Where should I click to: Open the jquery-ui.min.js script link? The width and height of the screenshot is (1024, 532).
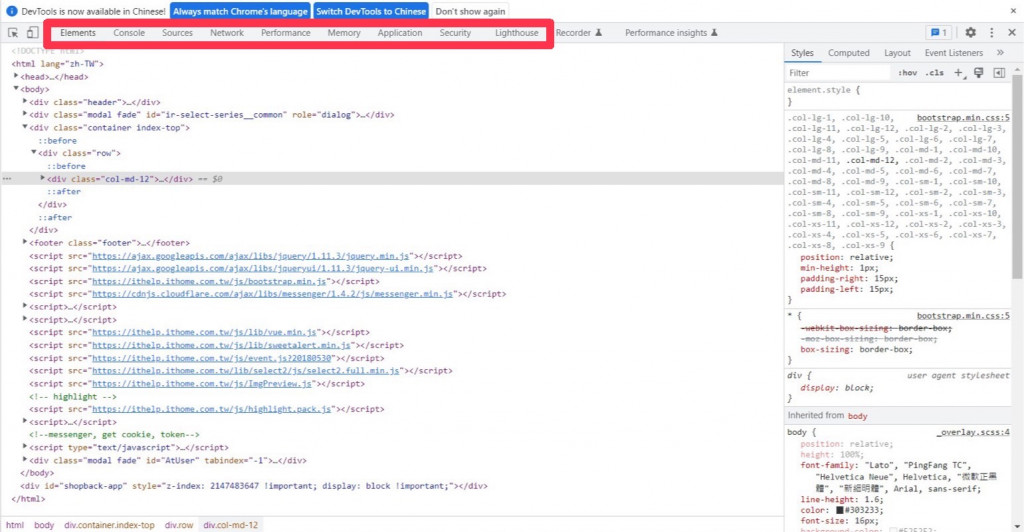coord(263,268)
